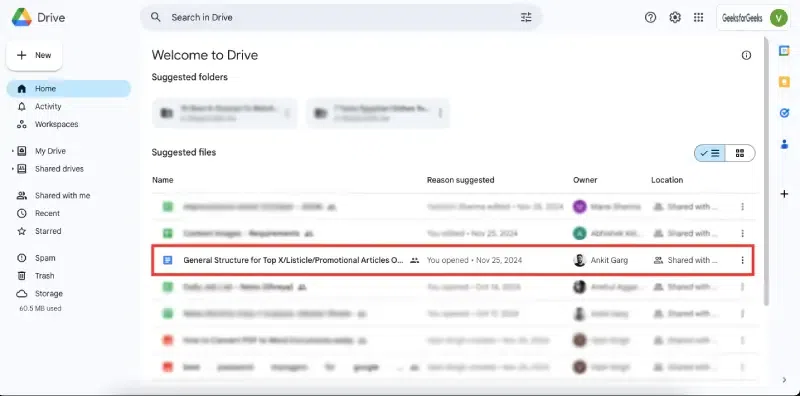Open more actions for the Oct 14 file
Screen dimensions: 800x396
pyautogui.click(x=742, y=287)
